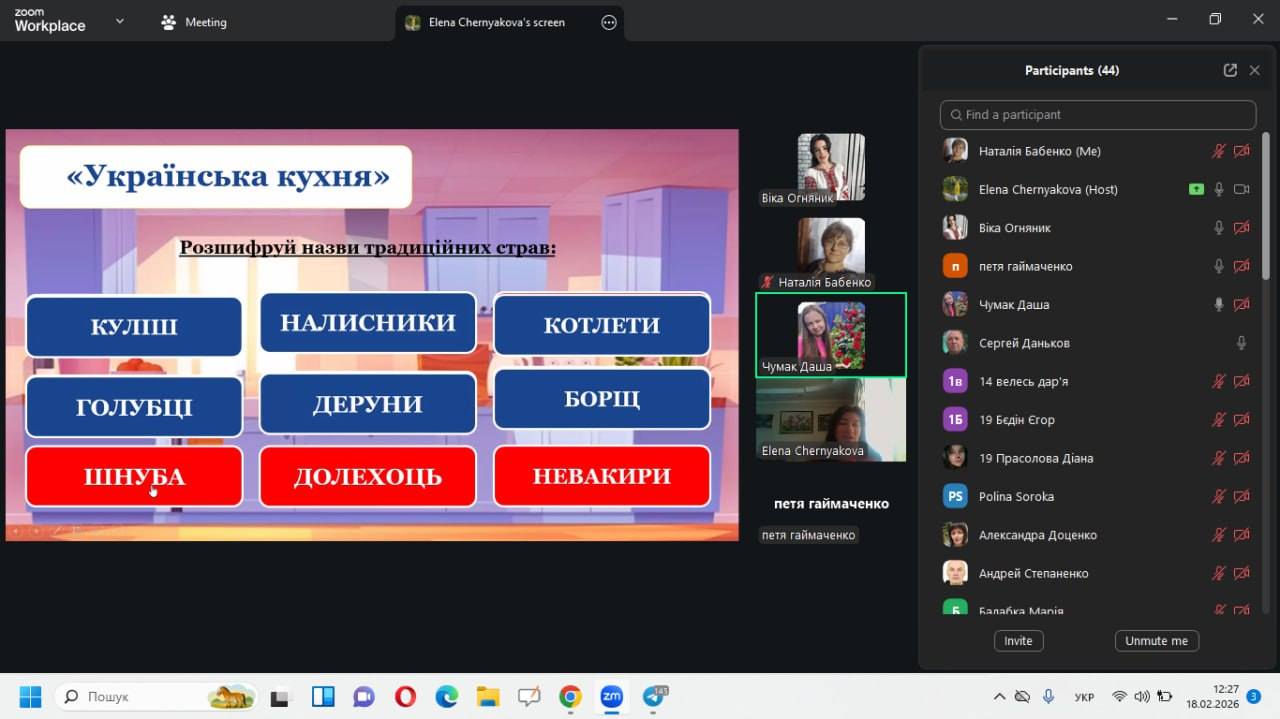Click the microphone icon for Віка Огняник
Screen dimensions: 1280x719
[1218, 228]
